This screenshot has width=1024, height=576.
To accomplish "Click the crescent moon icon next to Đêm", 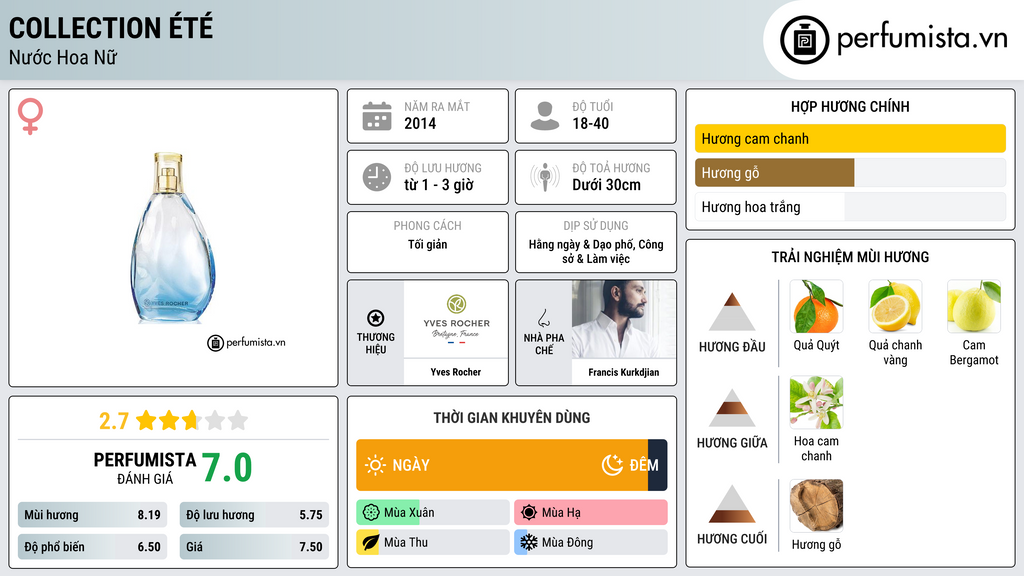I will pos(612,465).
